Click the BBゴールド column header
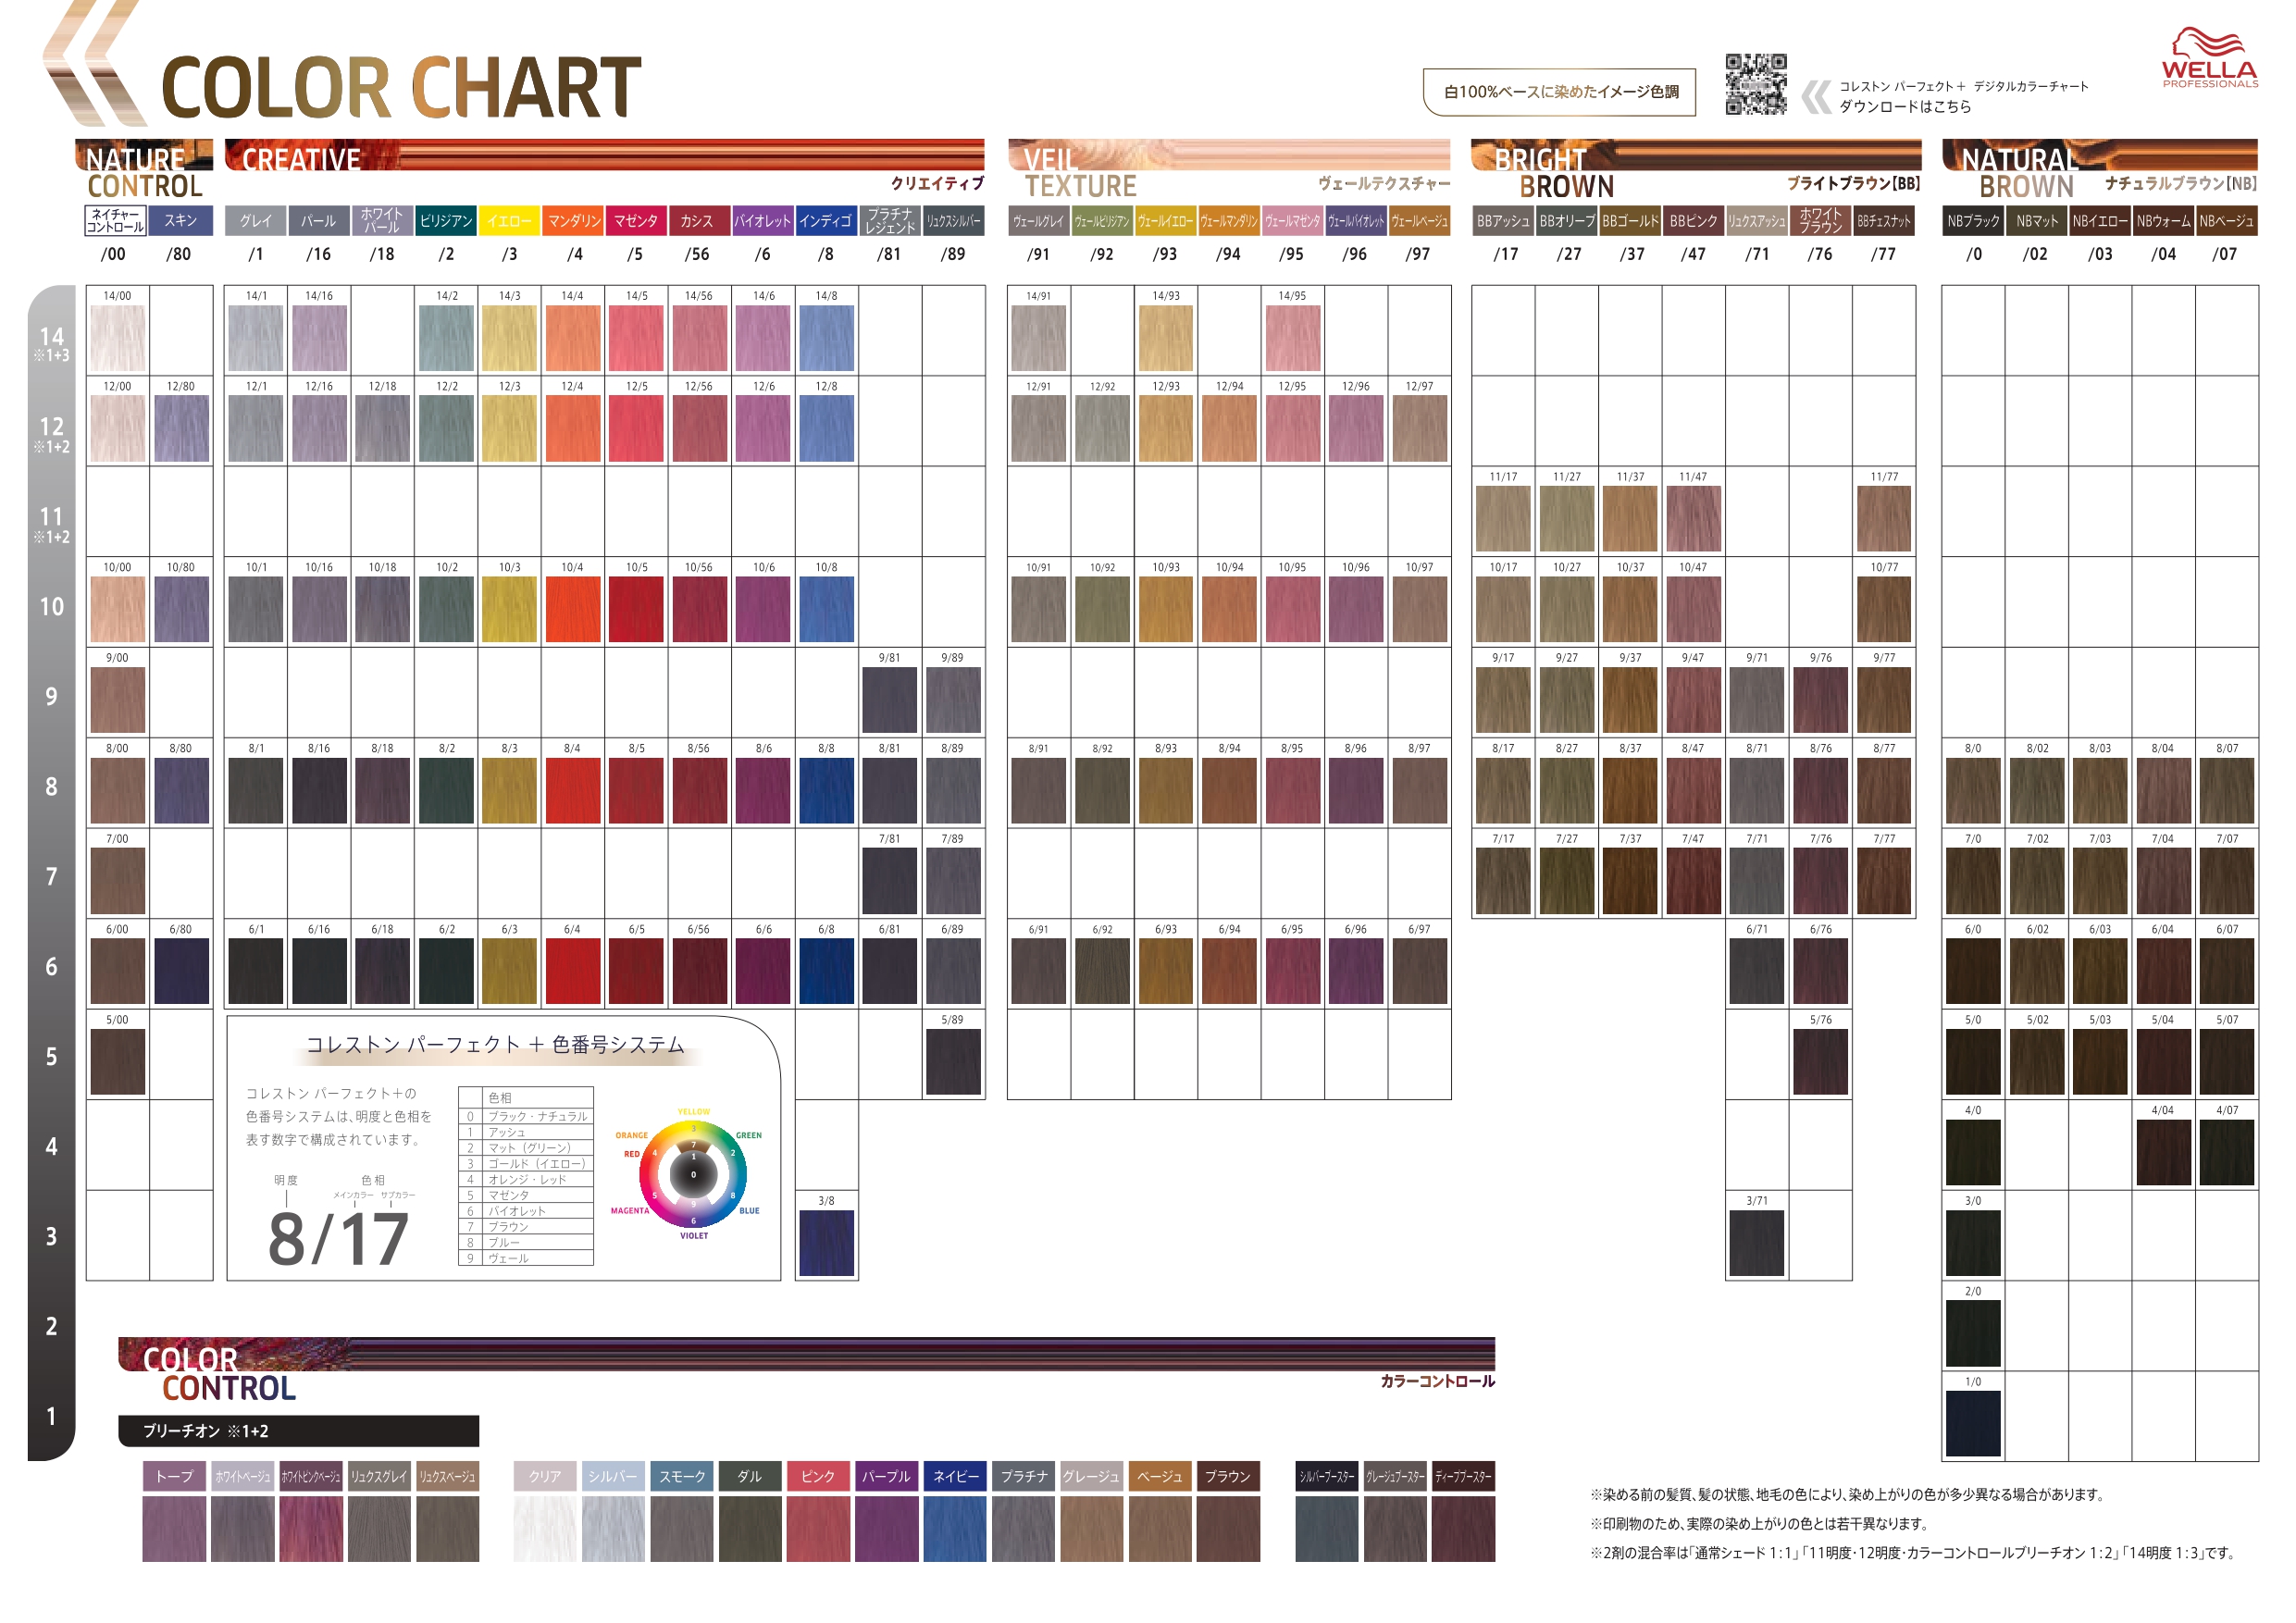The height and width of the screenshot is (1623, 2296). click(x=1630, y=221)
